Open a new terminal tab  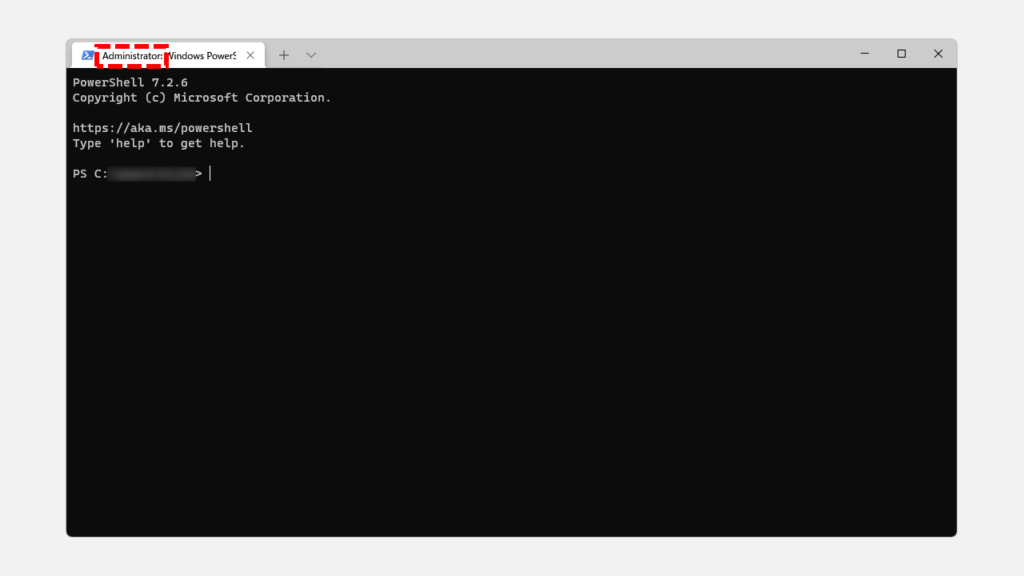pos(283,56)
